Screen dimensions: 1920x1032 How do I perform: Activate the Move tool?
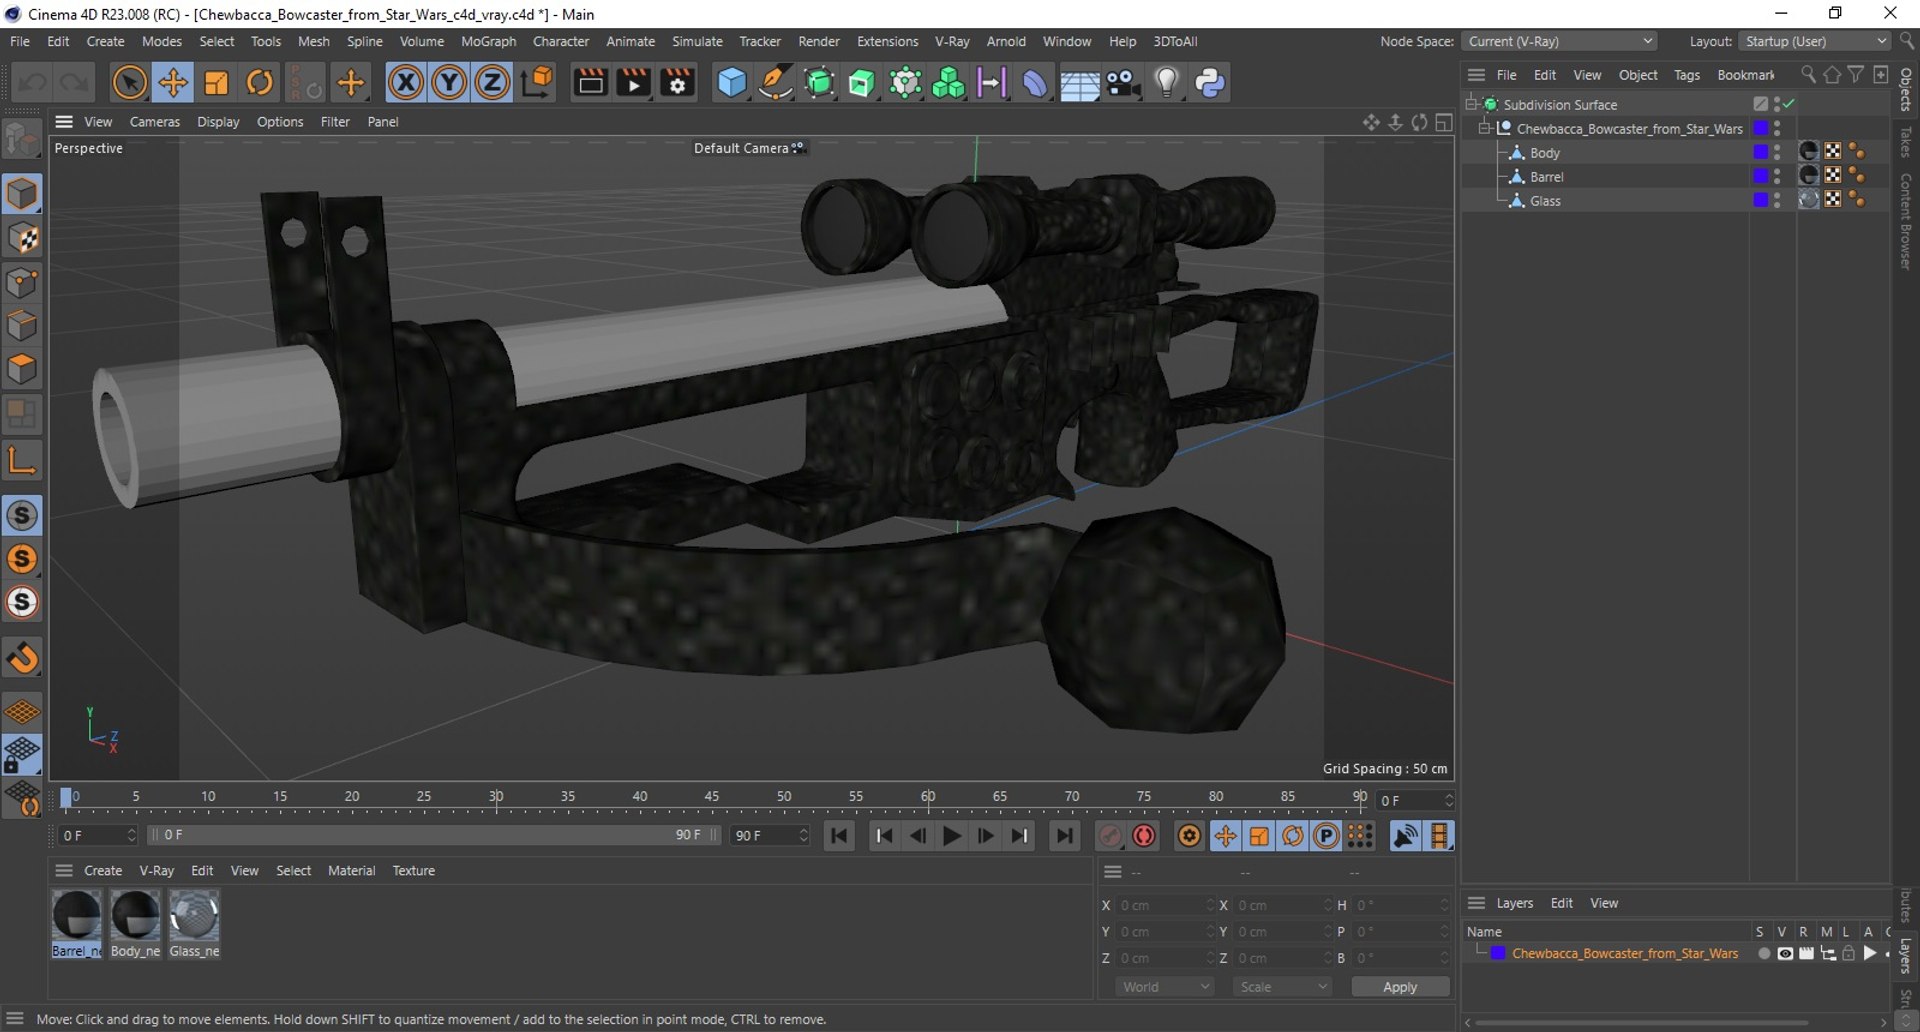[173, 82]
